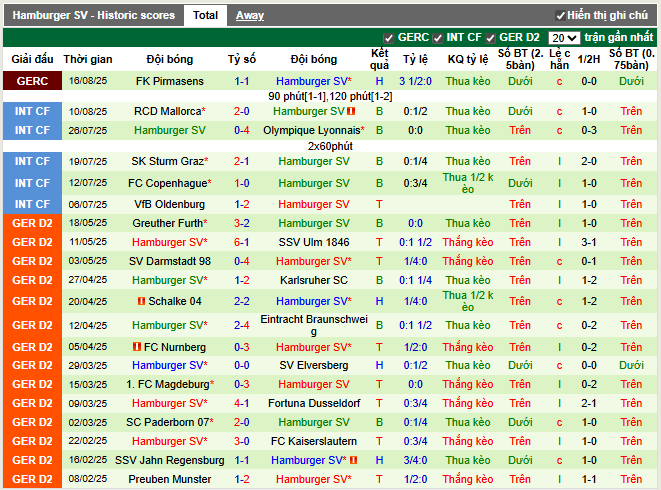Click Hamburger SV - Historic scores title

94,16
